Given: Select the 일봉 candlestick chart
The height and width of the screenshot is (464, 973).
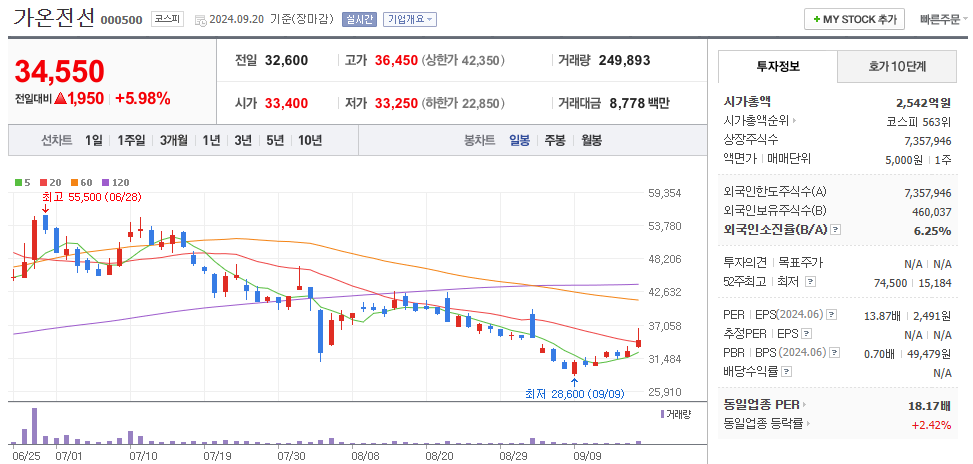Looking at the screenshot, I should 519,140.
